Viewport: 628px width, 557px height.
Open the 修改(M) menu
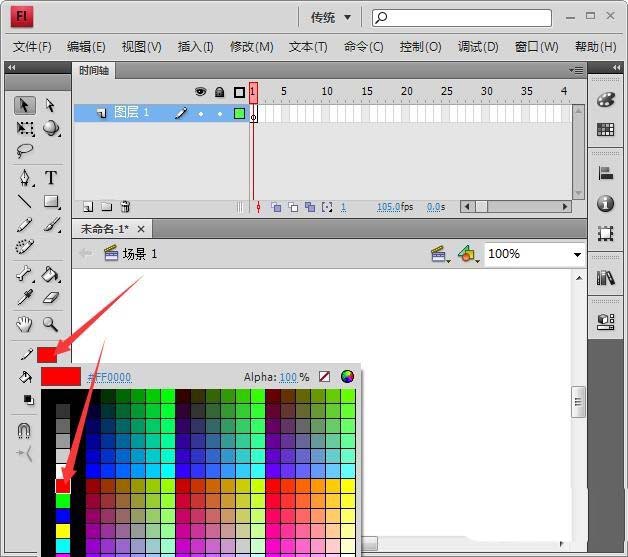tap(252, 47)
